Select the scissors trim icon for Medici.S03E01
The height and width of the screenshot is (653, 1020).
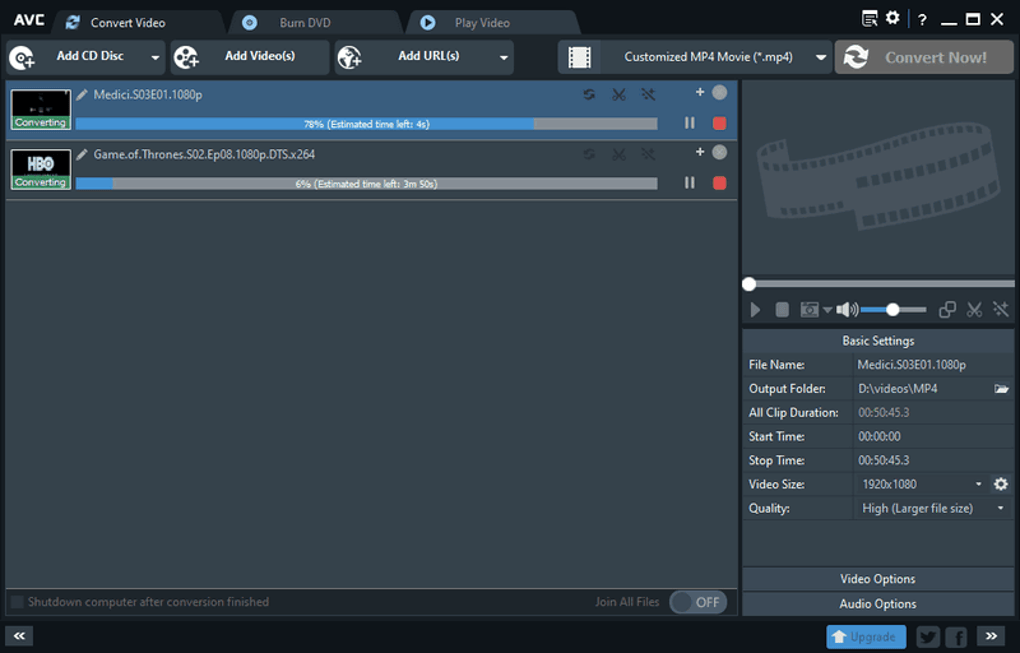tap(619, 94)
